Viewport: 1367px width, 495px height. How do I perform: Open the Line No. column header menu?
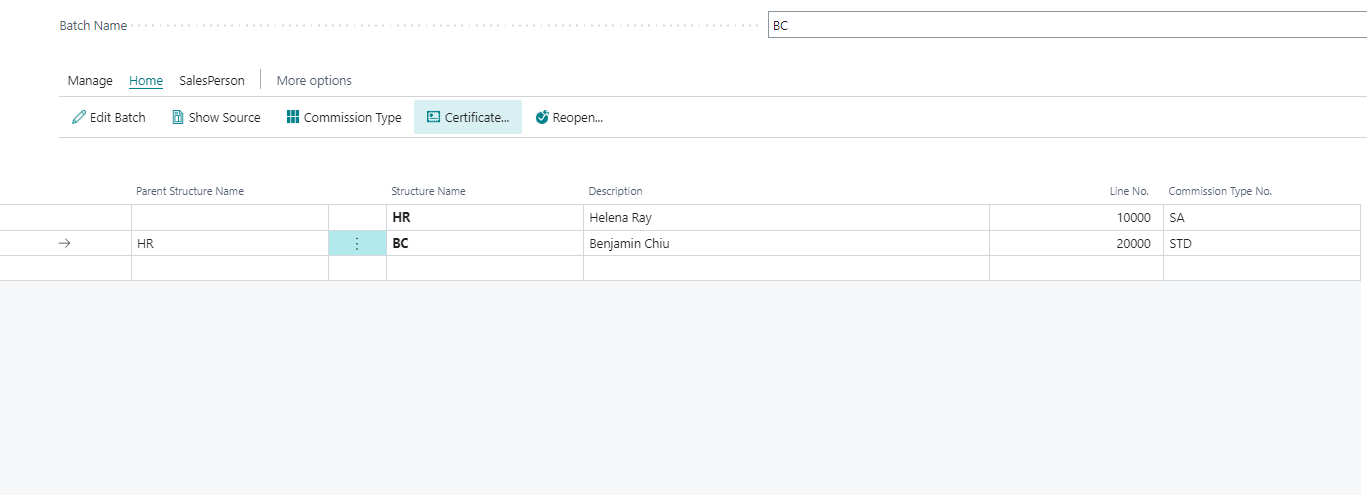(1129, 191)
